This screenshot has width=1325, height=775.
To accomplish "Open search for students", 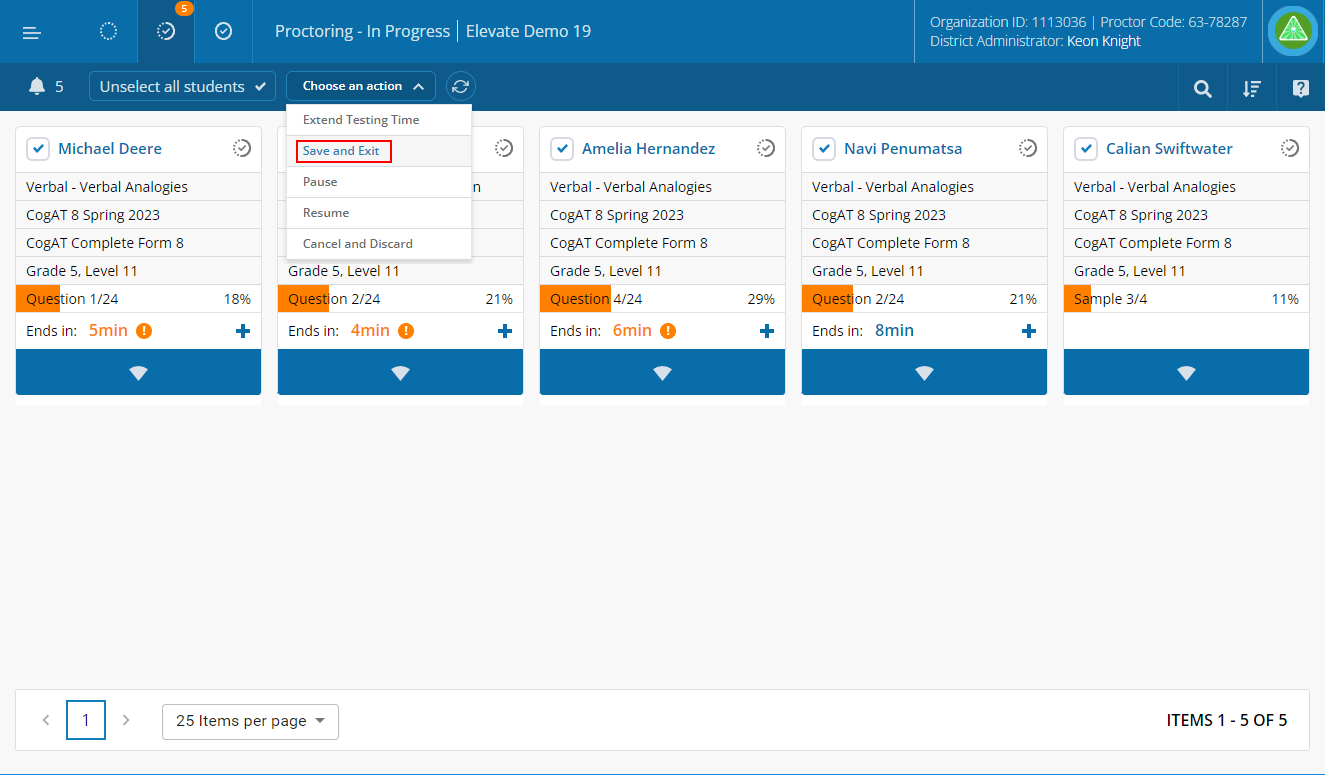I will pyautogui.click(x=1202, y=88).
